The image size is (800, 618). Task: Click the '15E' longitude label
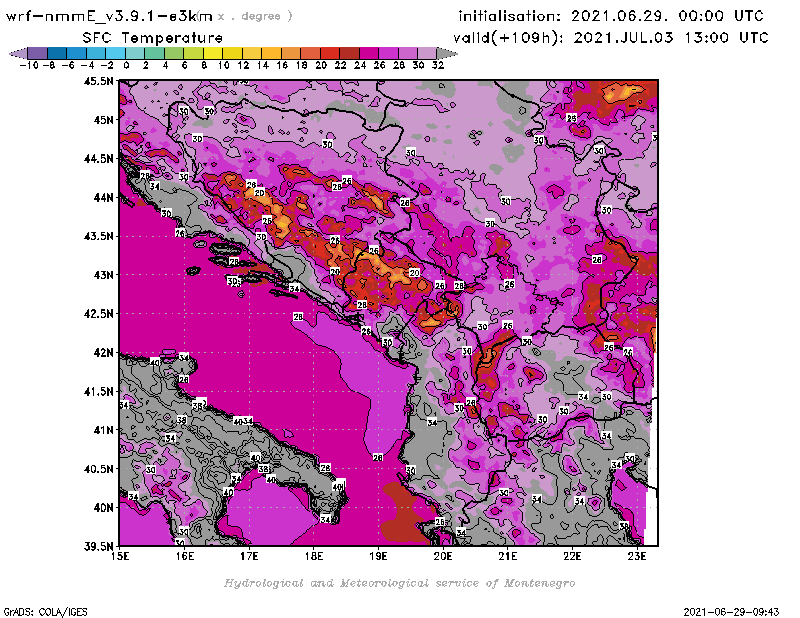click(x=120, y=556)
